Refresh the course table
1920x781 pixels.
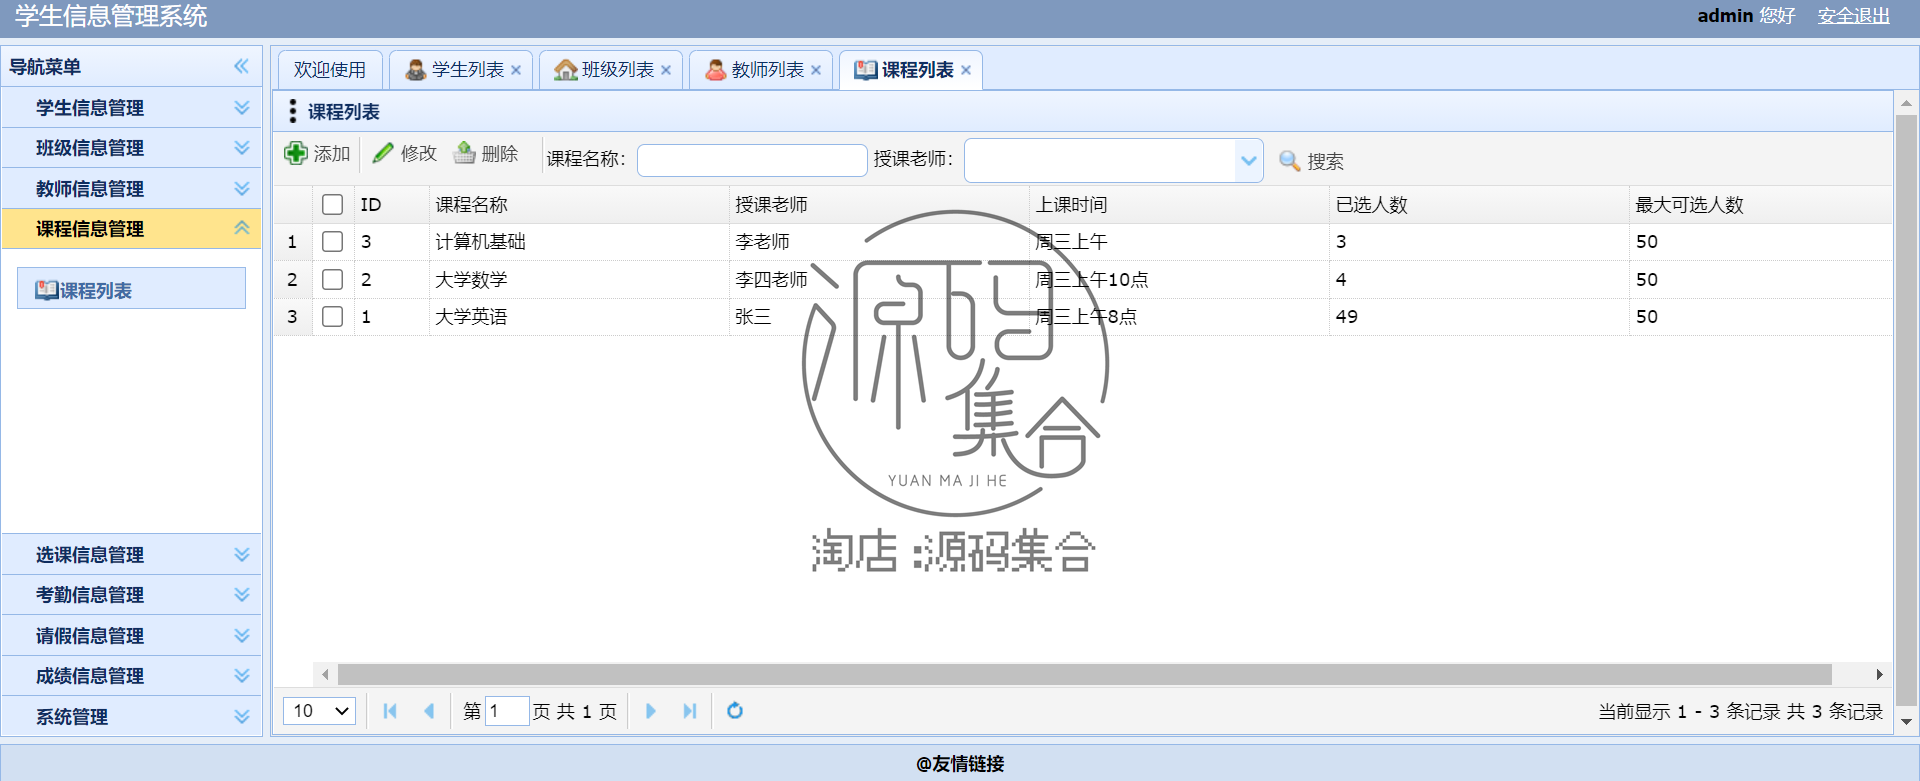click(x=735, y=711)
